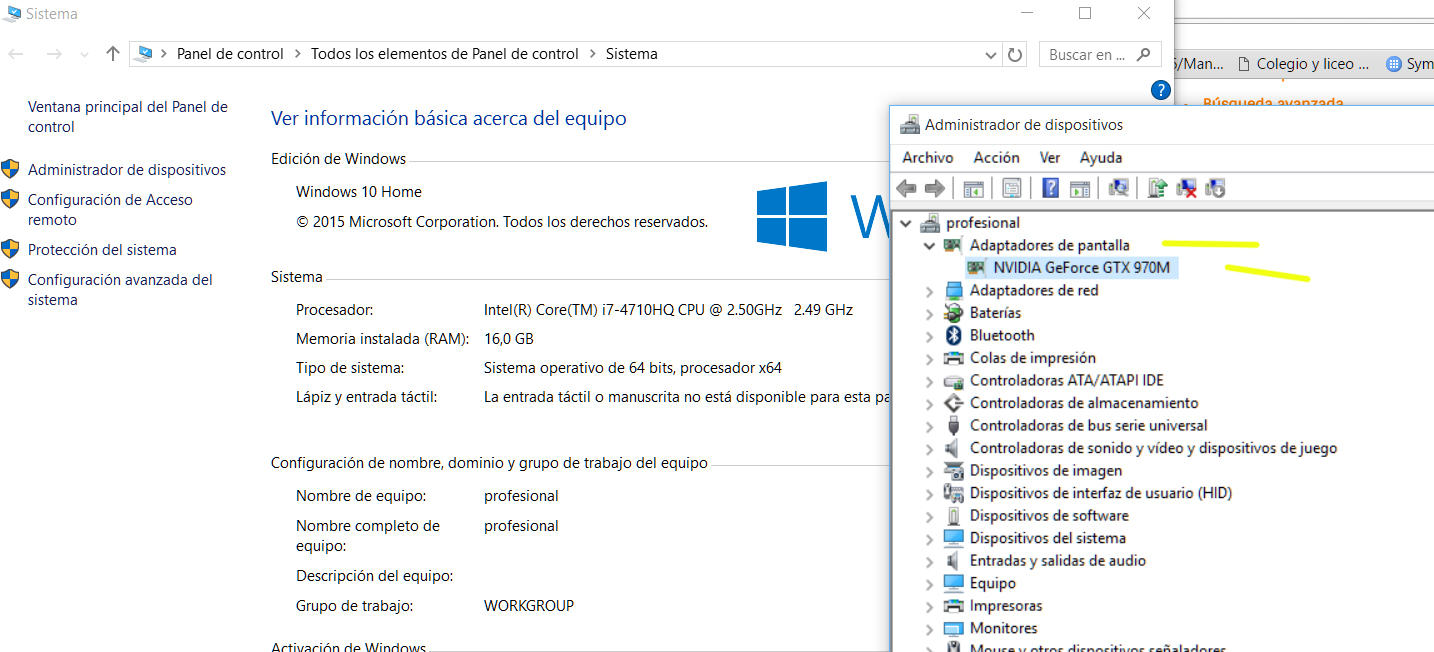Click forward arrow in Device Manager toolbar
Viewport: 1434px width, 652px height.
[x=935, y=188]
